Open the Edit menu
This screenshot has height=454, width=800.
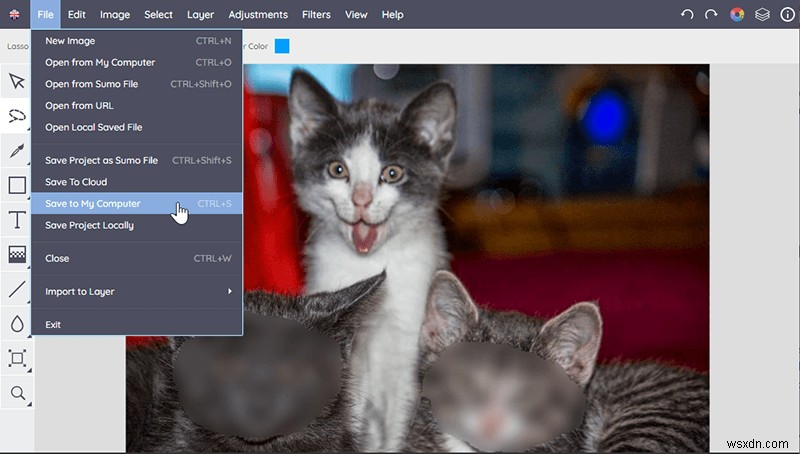[77, 15]
